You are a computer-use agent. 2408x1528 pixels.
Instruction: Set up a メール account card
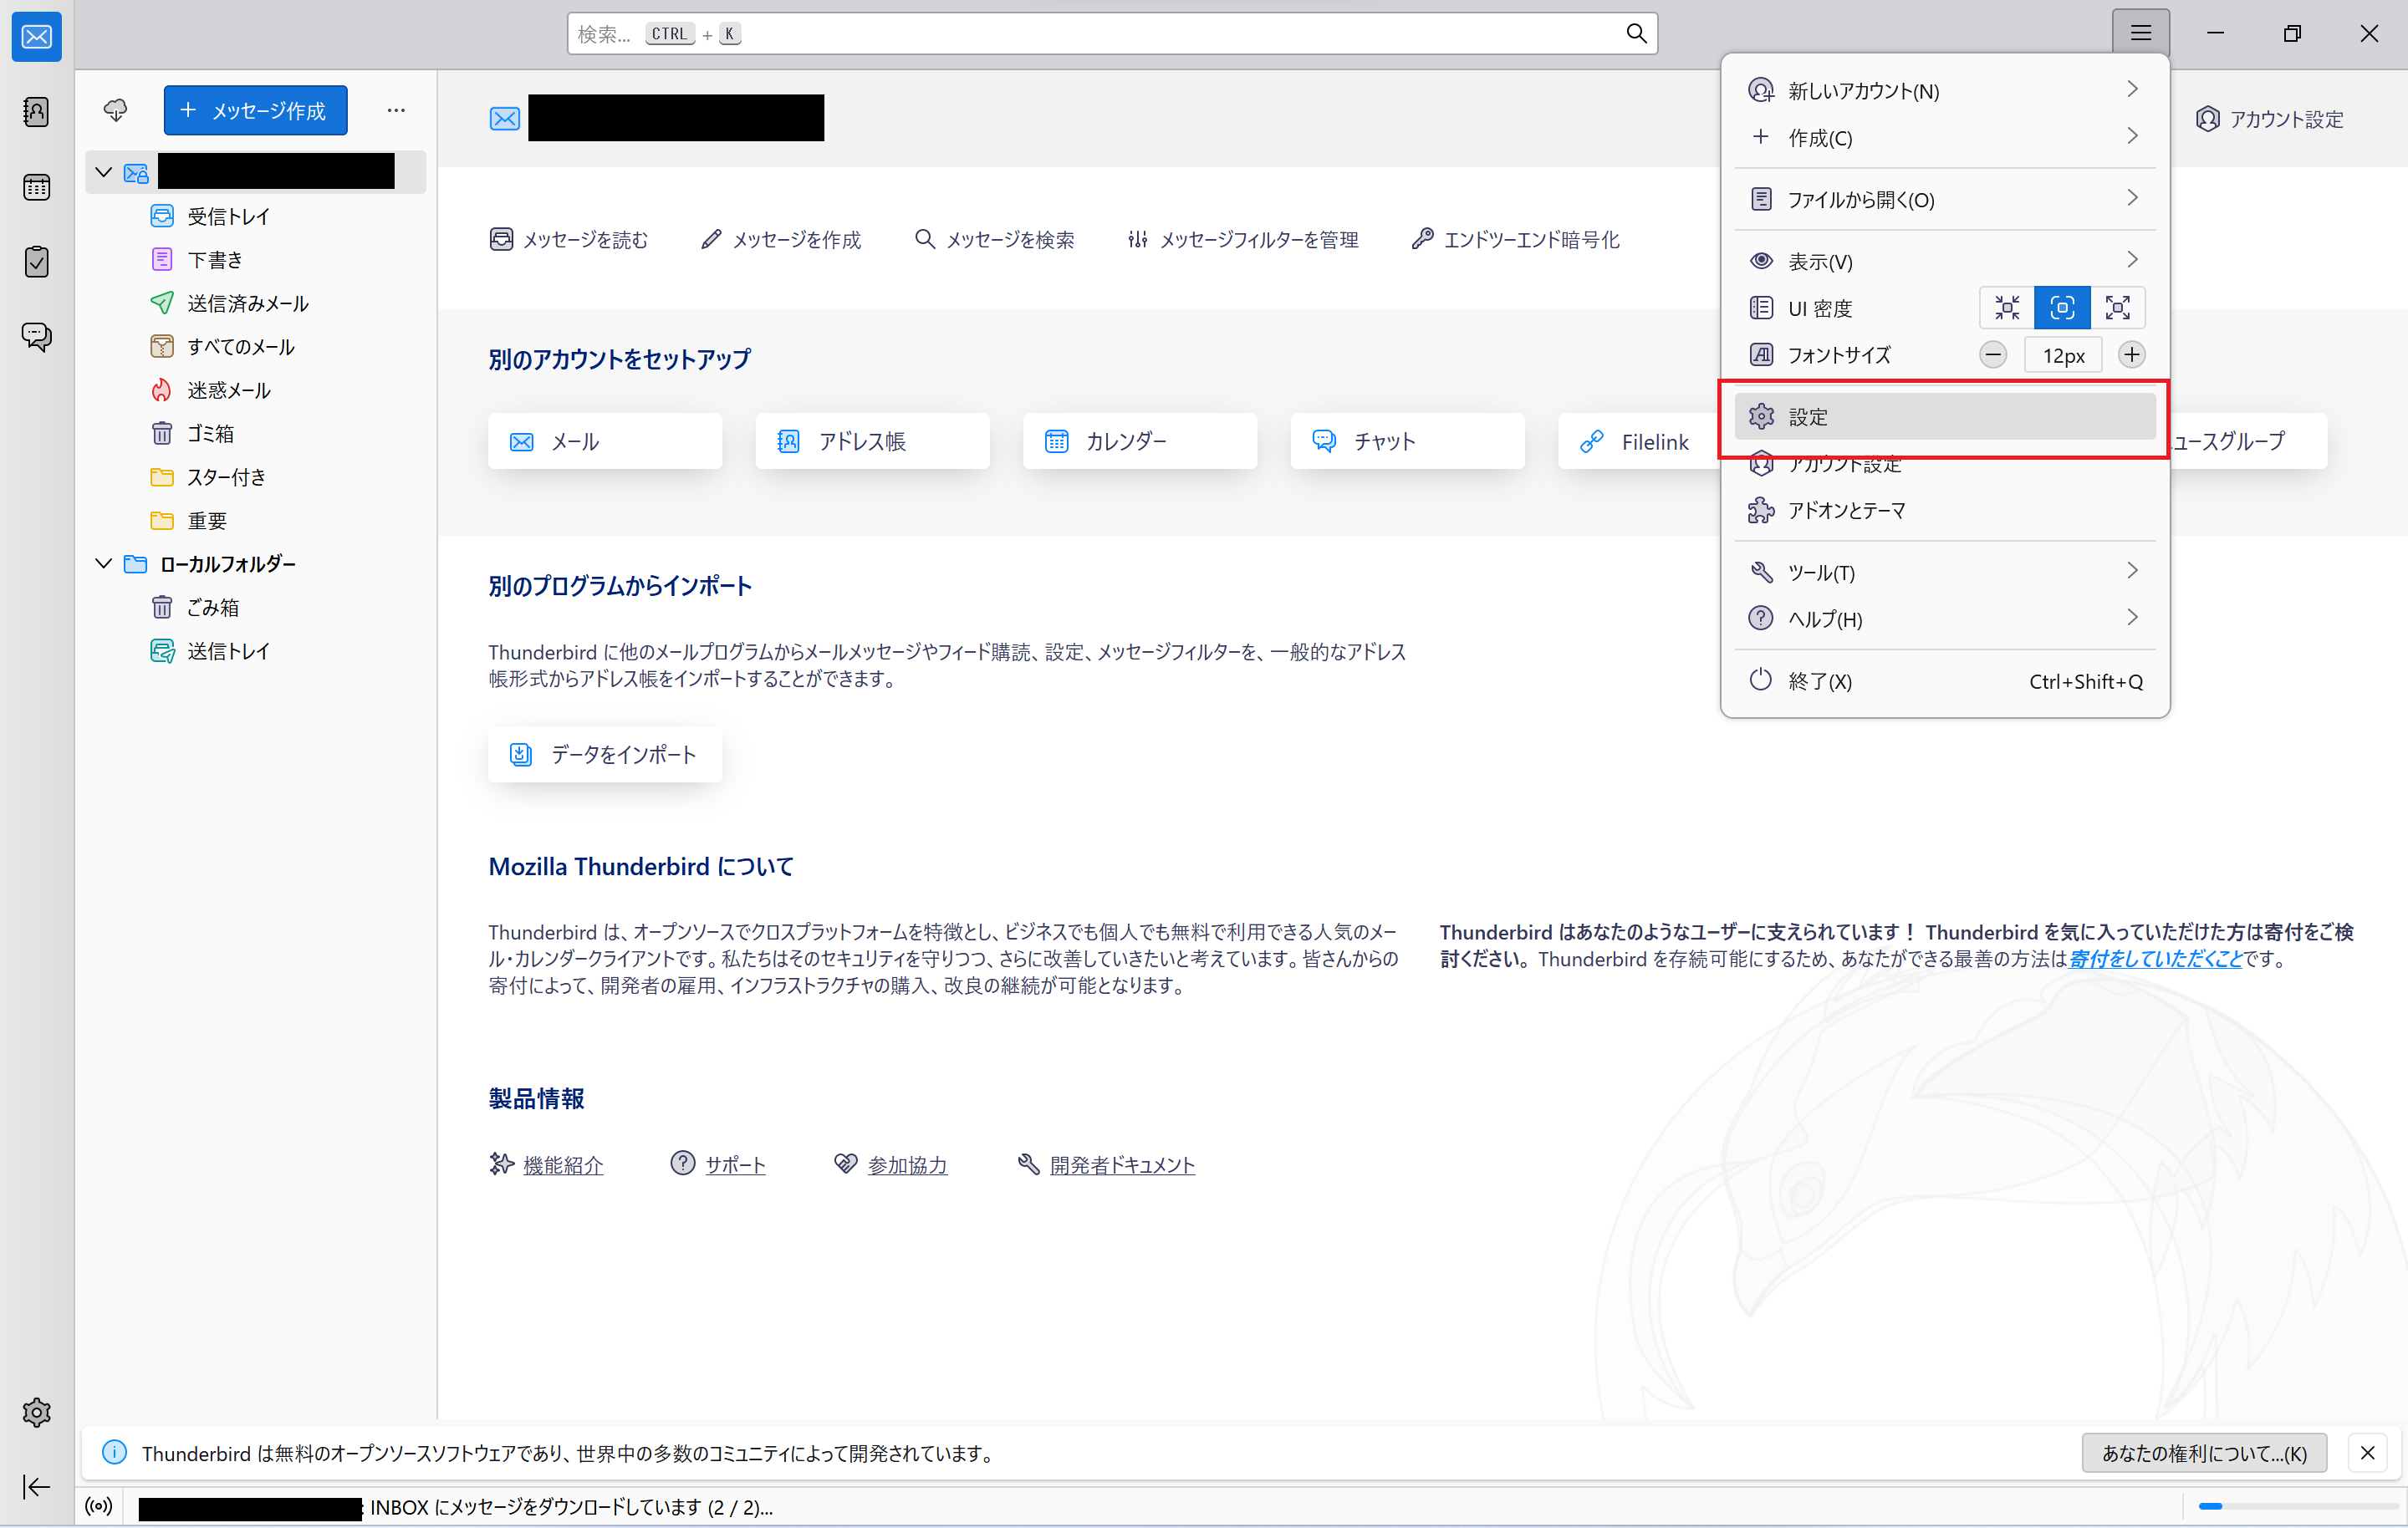pyautogui.click(x=604, y=441)
